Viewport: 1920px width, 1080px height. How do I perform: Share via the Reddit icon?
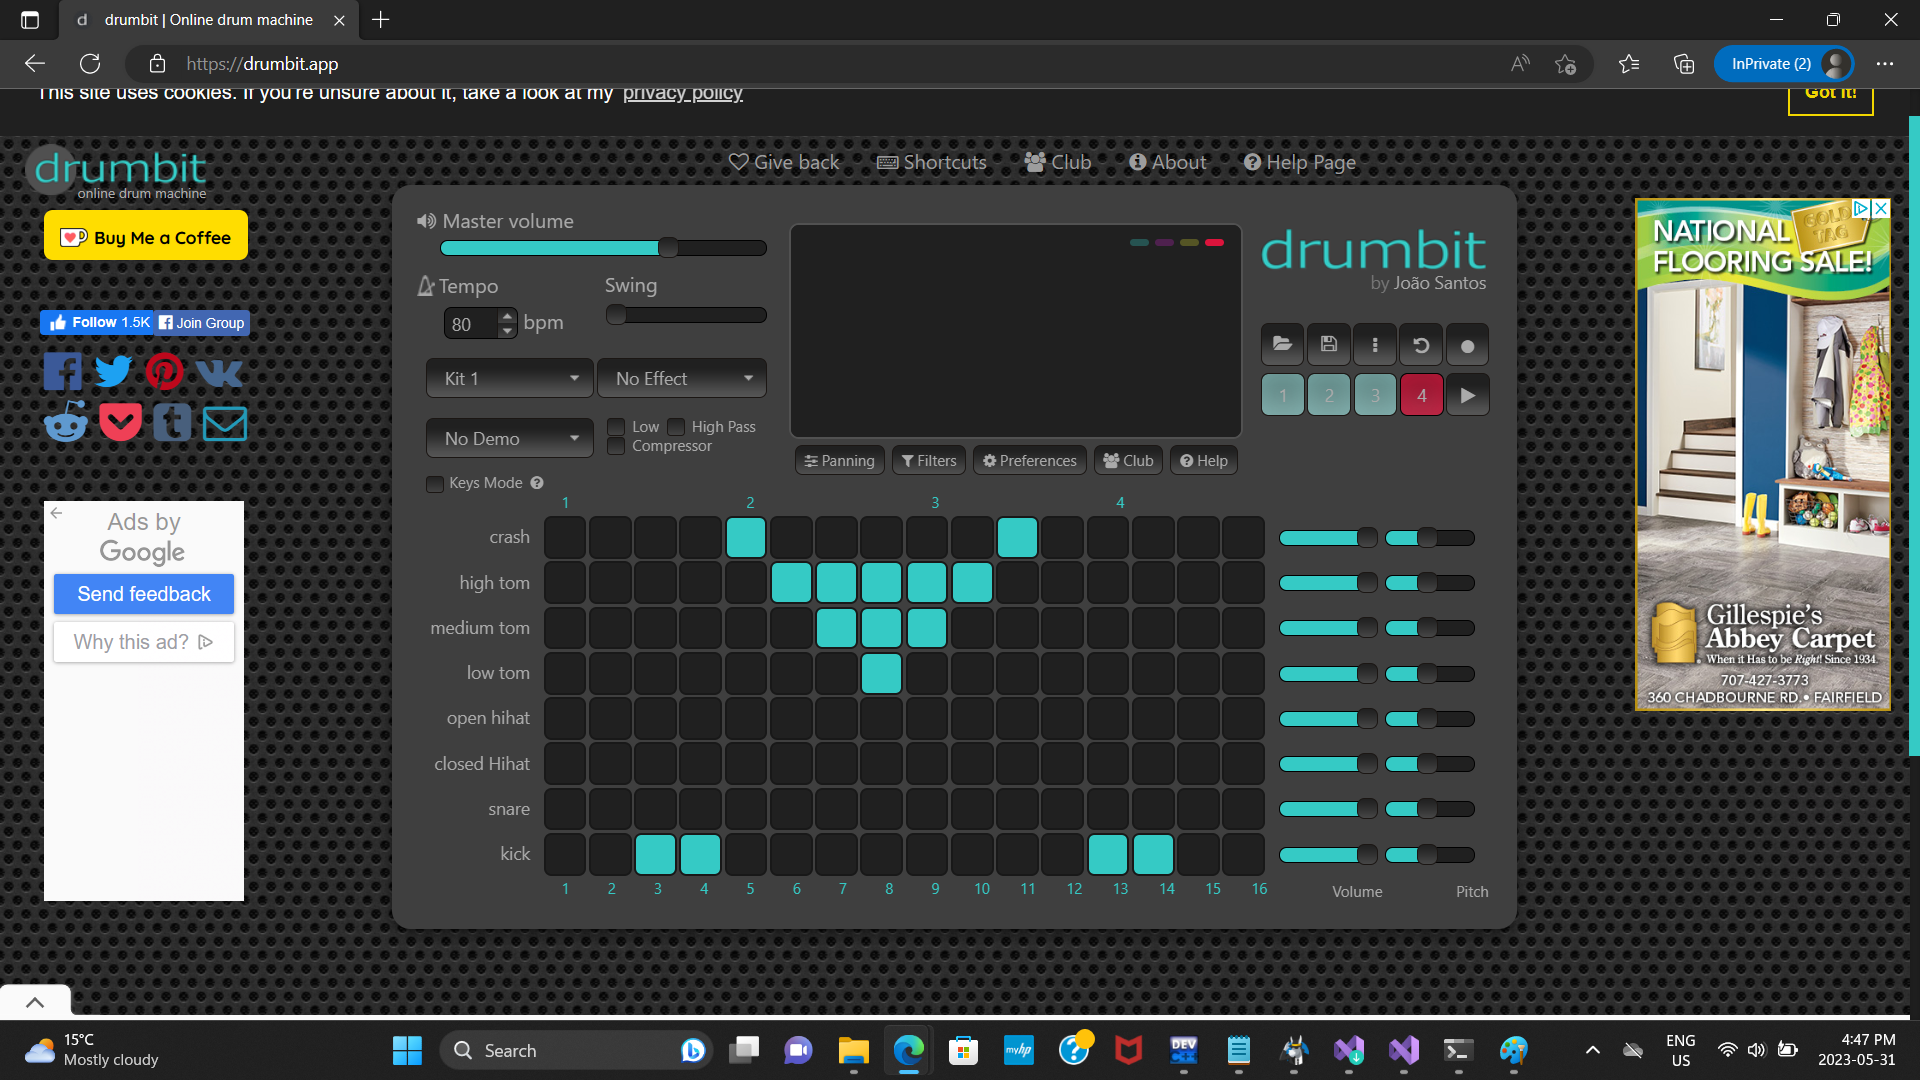(66, 423)
